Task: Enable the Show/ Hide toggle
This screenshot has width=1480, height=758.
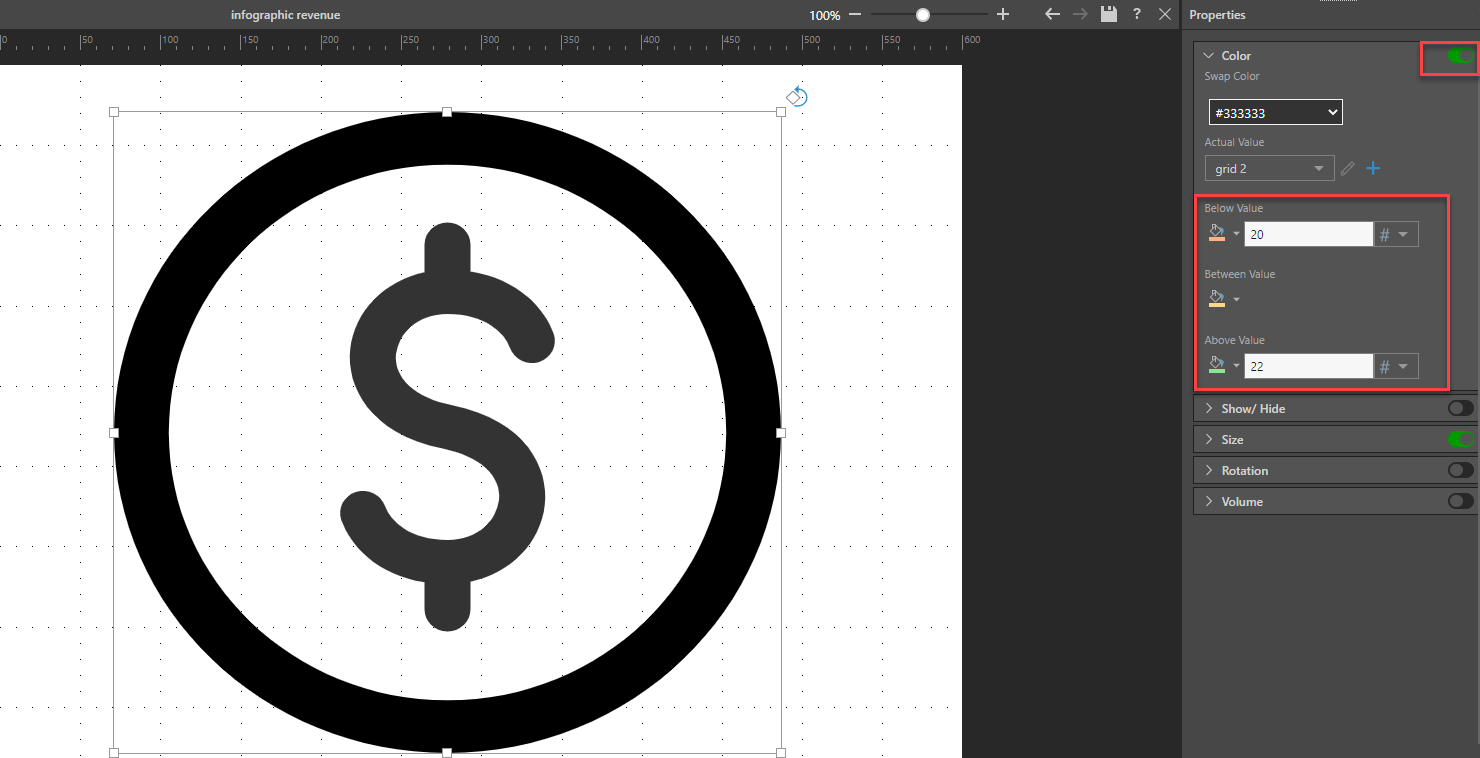Action: pyautogui.click(x=1460, y=408)
